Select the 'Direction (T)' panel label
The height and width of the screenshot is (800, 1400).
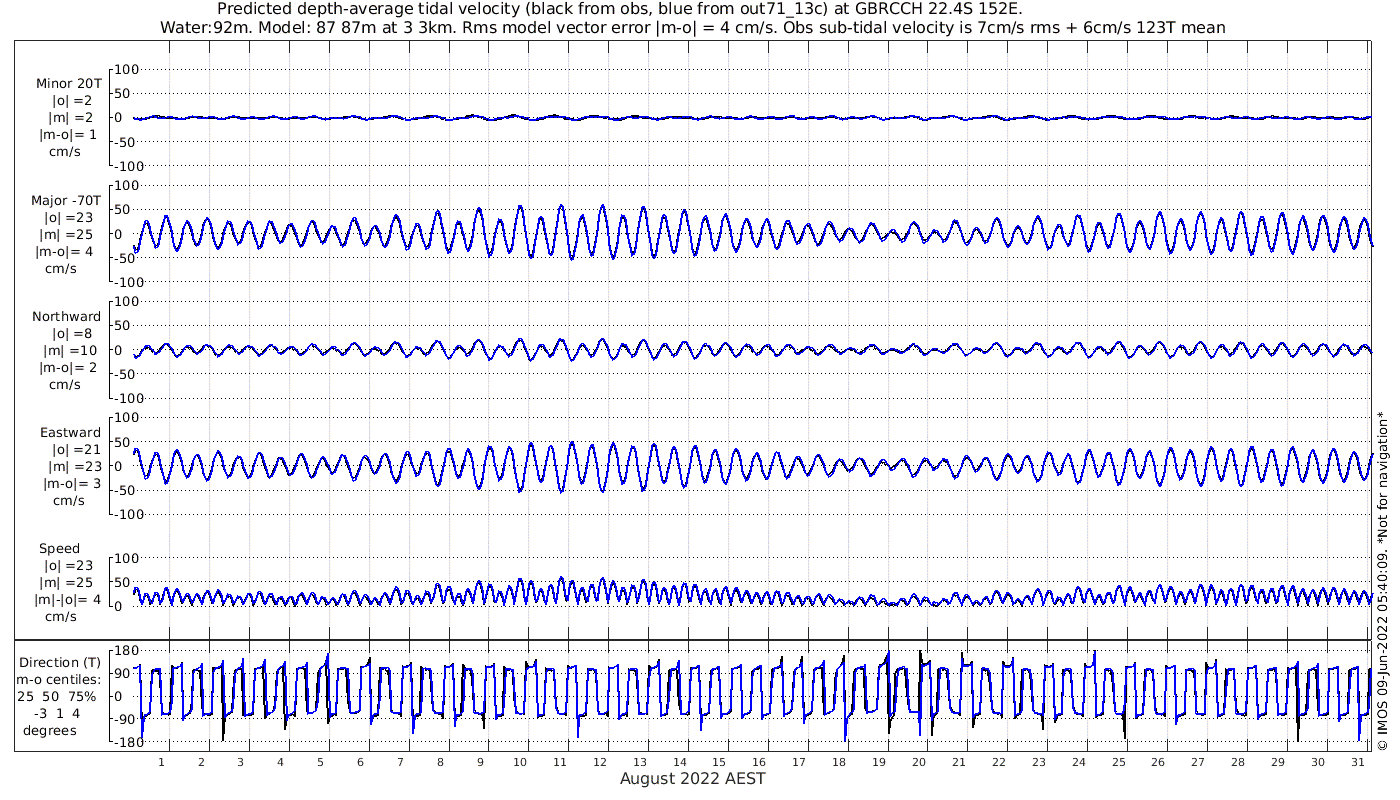[x=60, y=663]
